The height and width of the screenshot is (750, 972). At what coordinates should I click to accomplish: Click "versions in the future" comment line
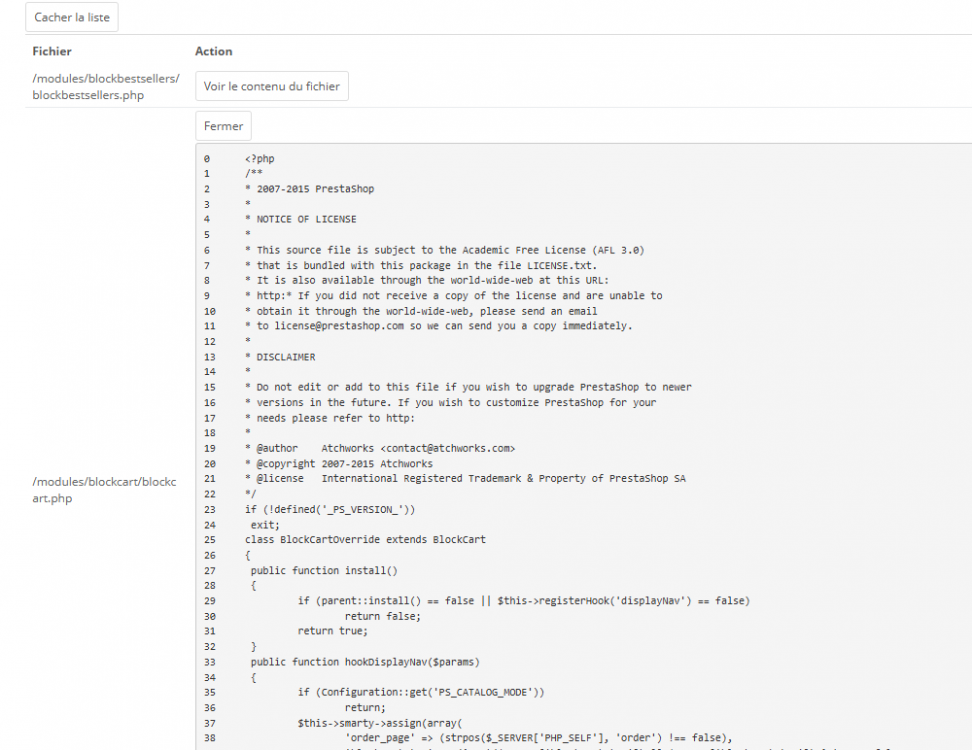pyautogui.click(x=451, y=403)
